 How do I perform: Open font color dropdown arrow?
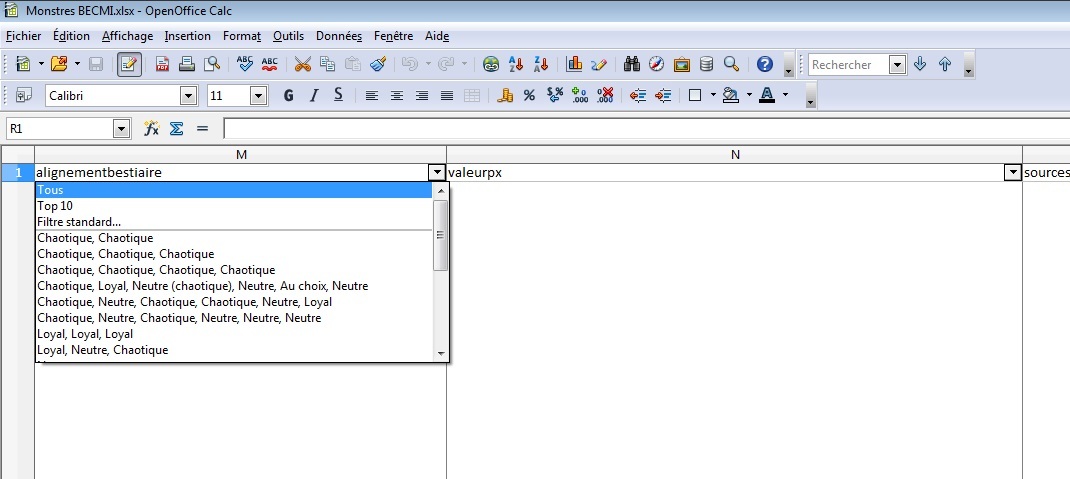click(785, 95)
